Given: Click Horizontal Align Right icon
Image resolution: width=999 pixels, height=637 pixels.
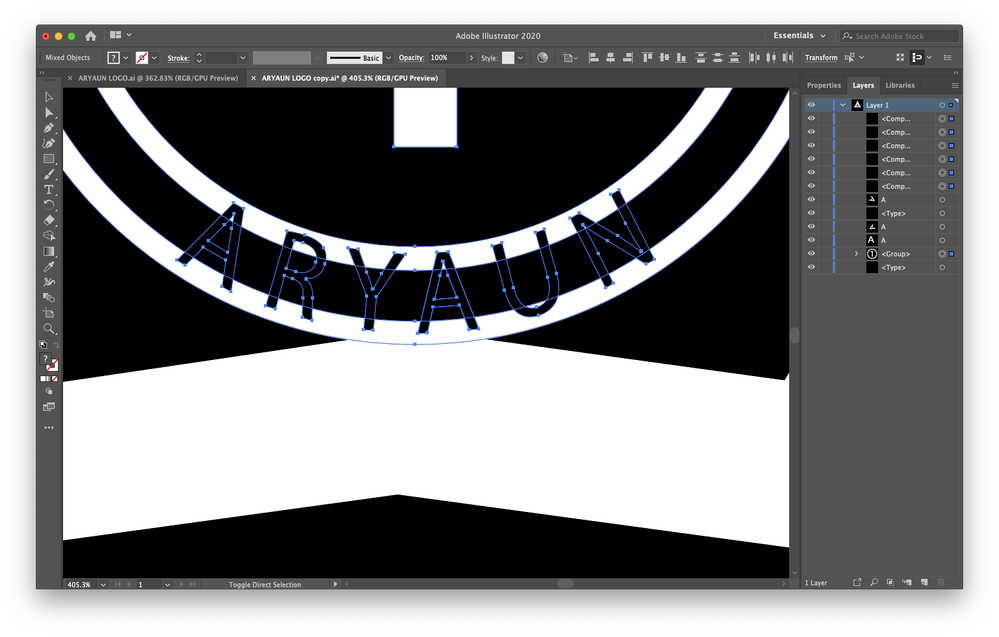Looking at the screenshot, I should click(x=628, y=57).
